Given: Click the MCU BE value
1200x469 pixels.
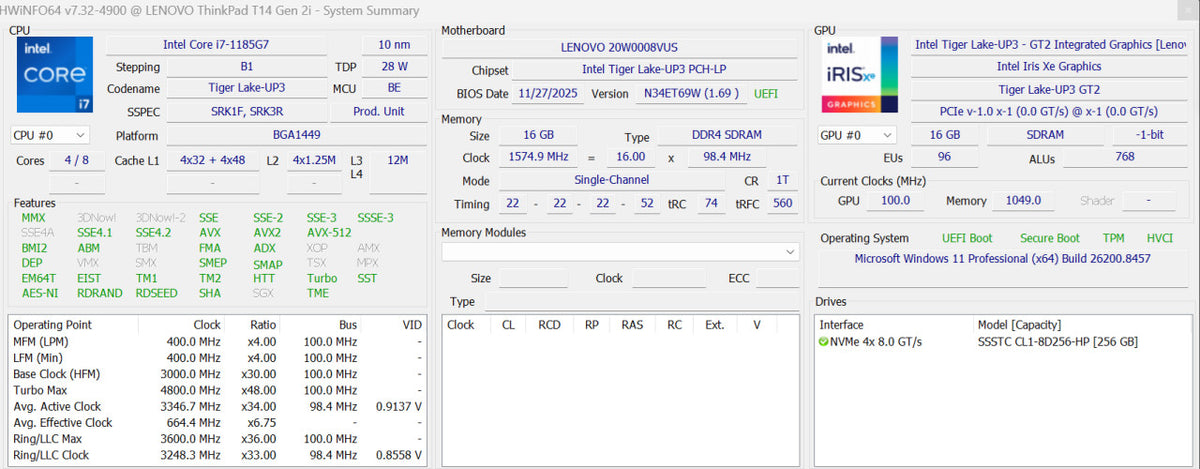Looking at the screenshot, I should click(x=394, y=89).
